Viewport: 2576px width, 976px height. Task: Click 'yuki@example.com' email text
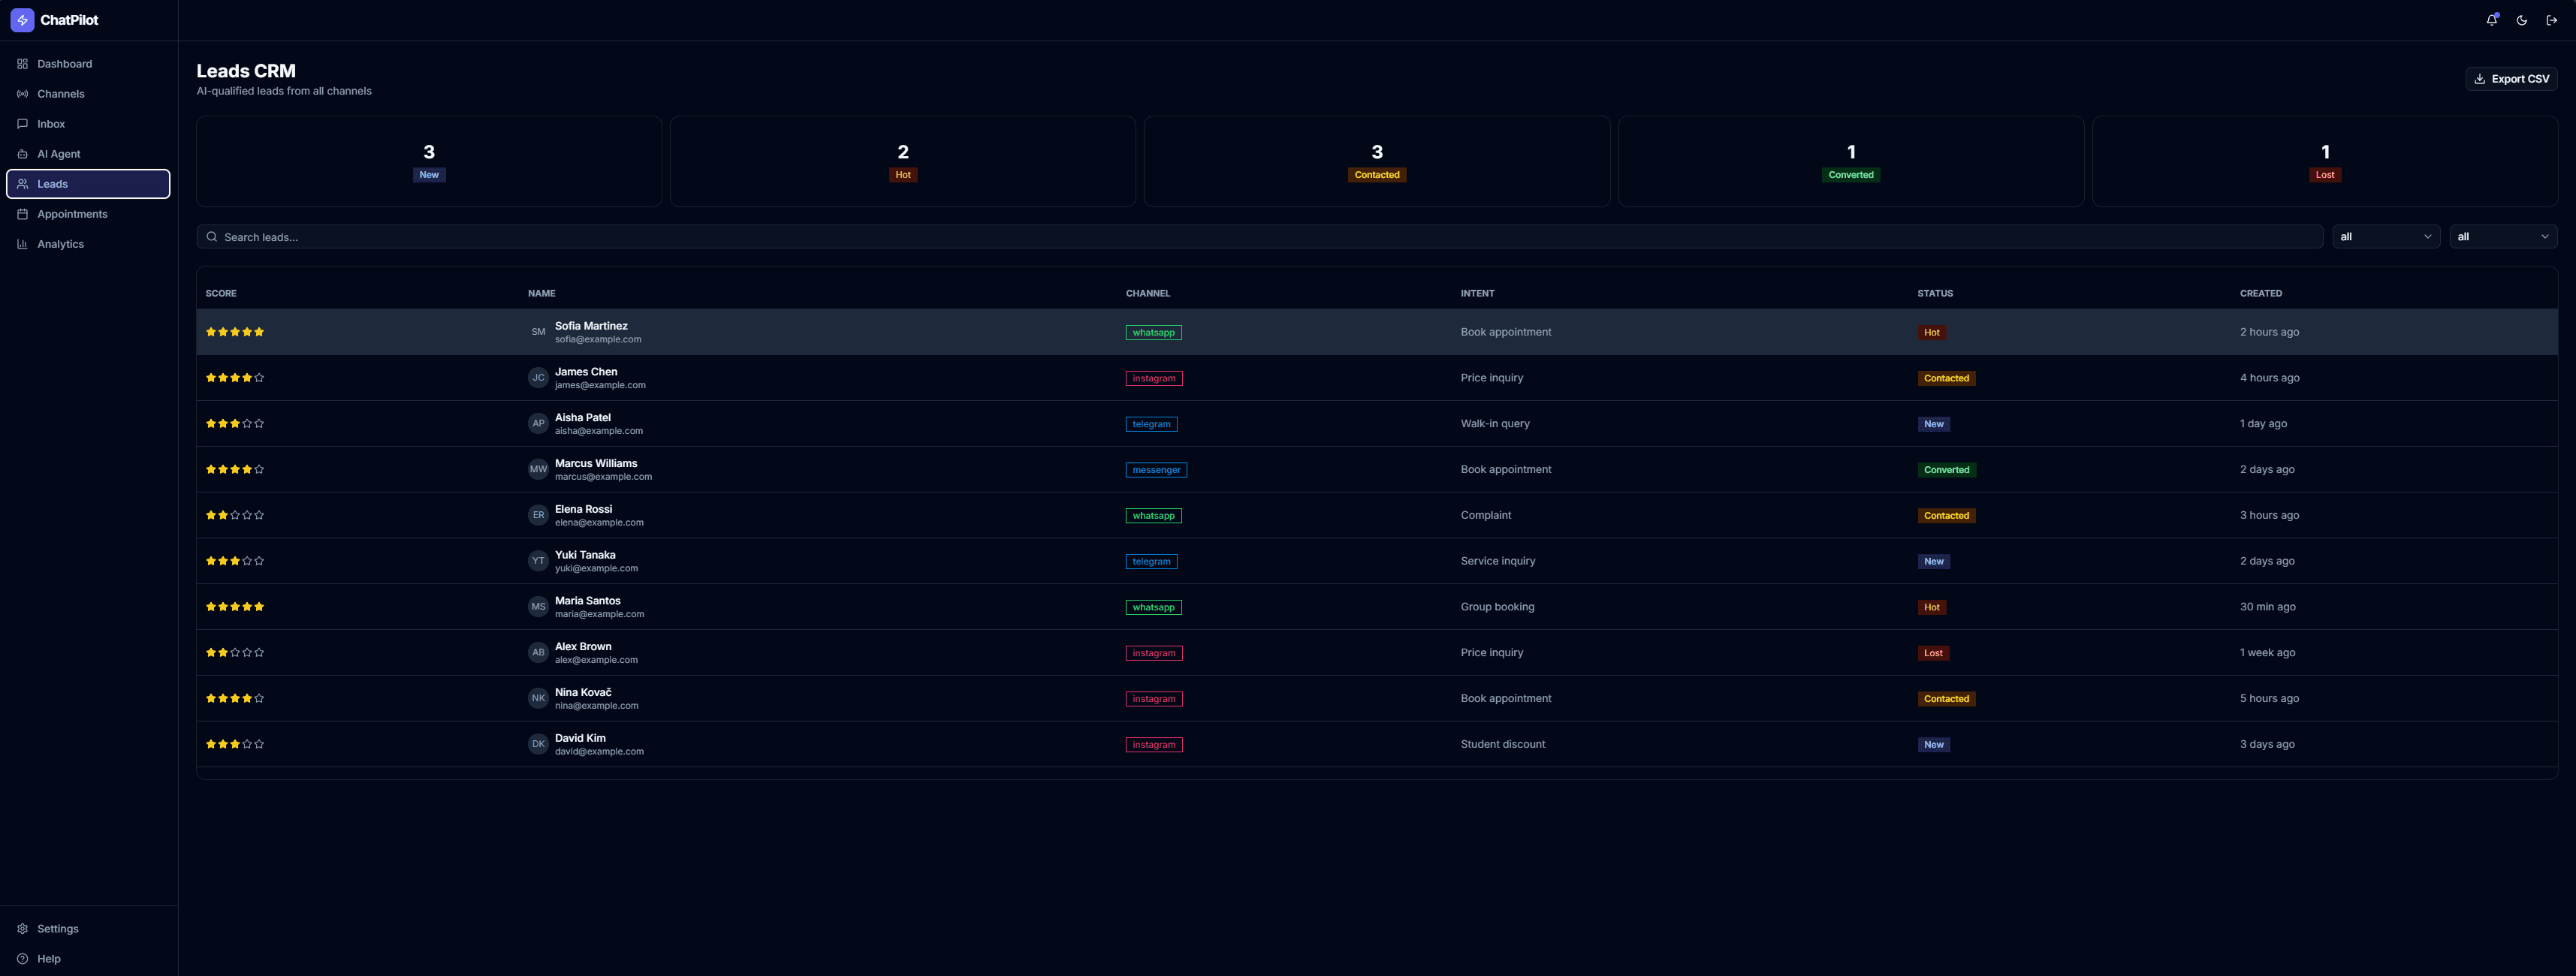[x=596, y=568]
